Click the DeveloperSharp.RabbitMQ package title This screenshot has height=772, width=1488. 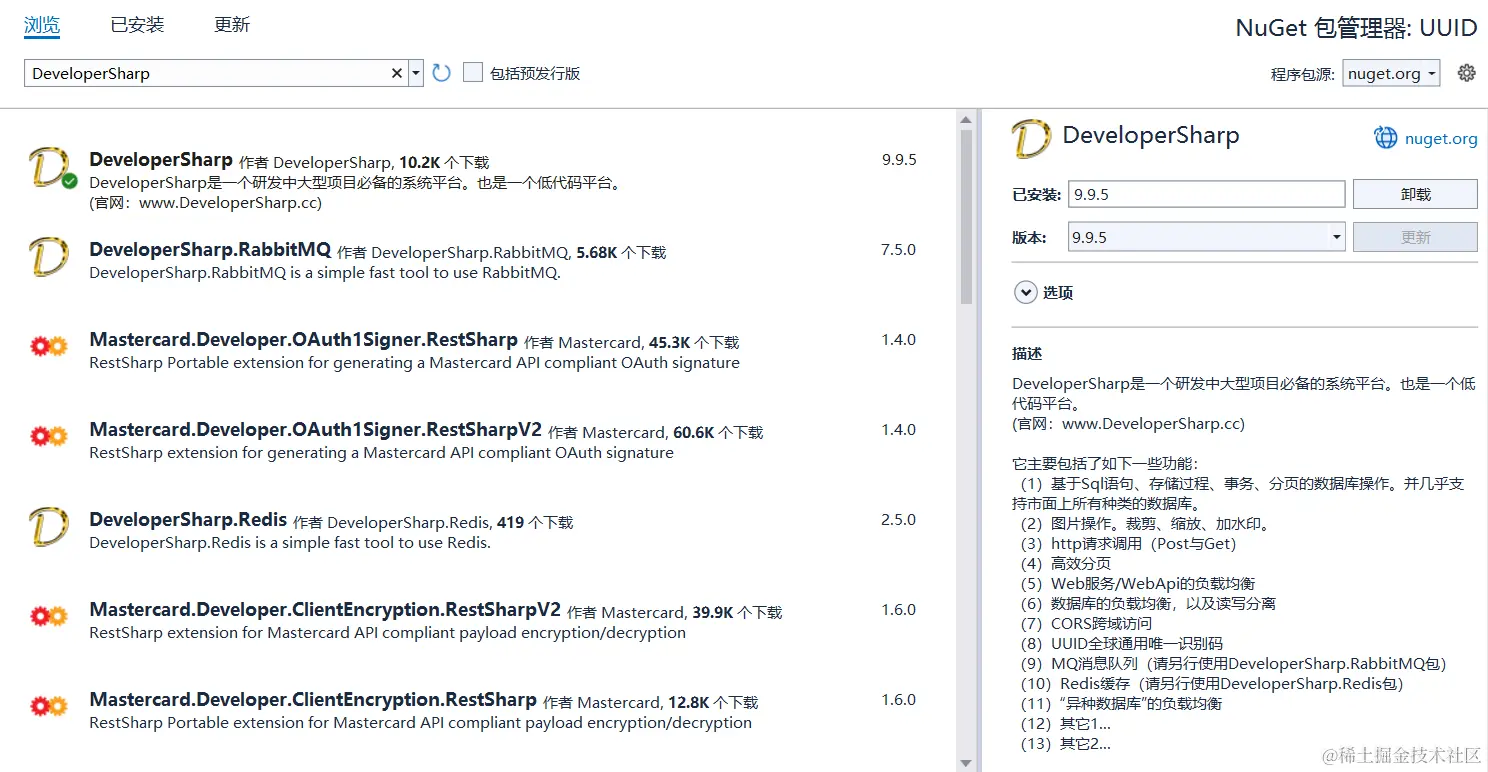[210, 250]
